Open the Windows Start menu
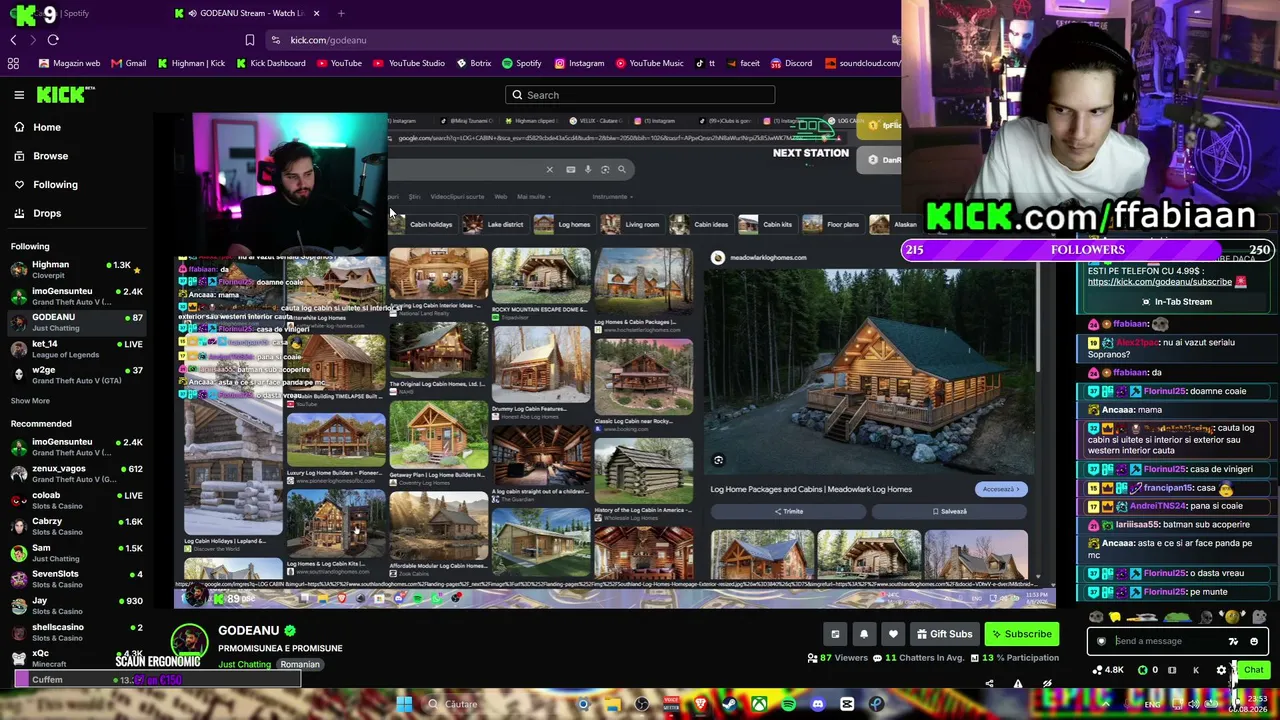Image resolution: width=1280 pixels, height=720 pixels. (404, 704)
